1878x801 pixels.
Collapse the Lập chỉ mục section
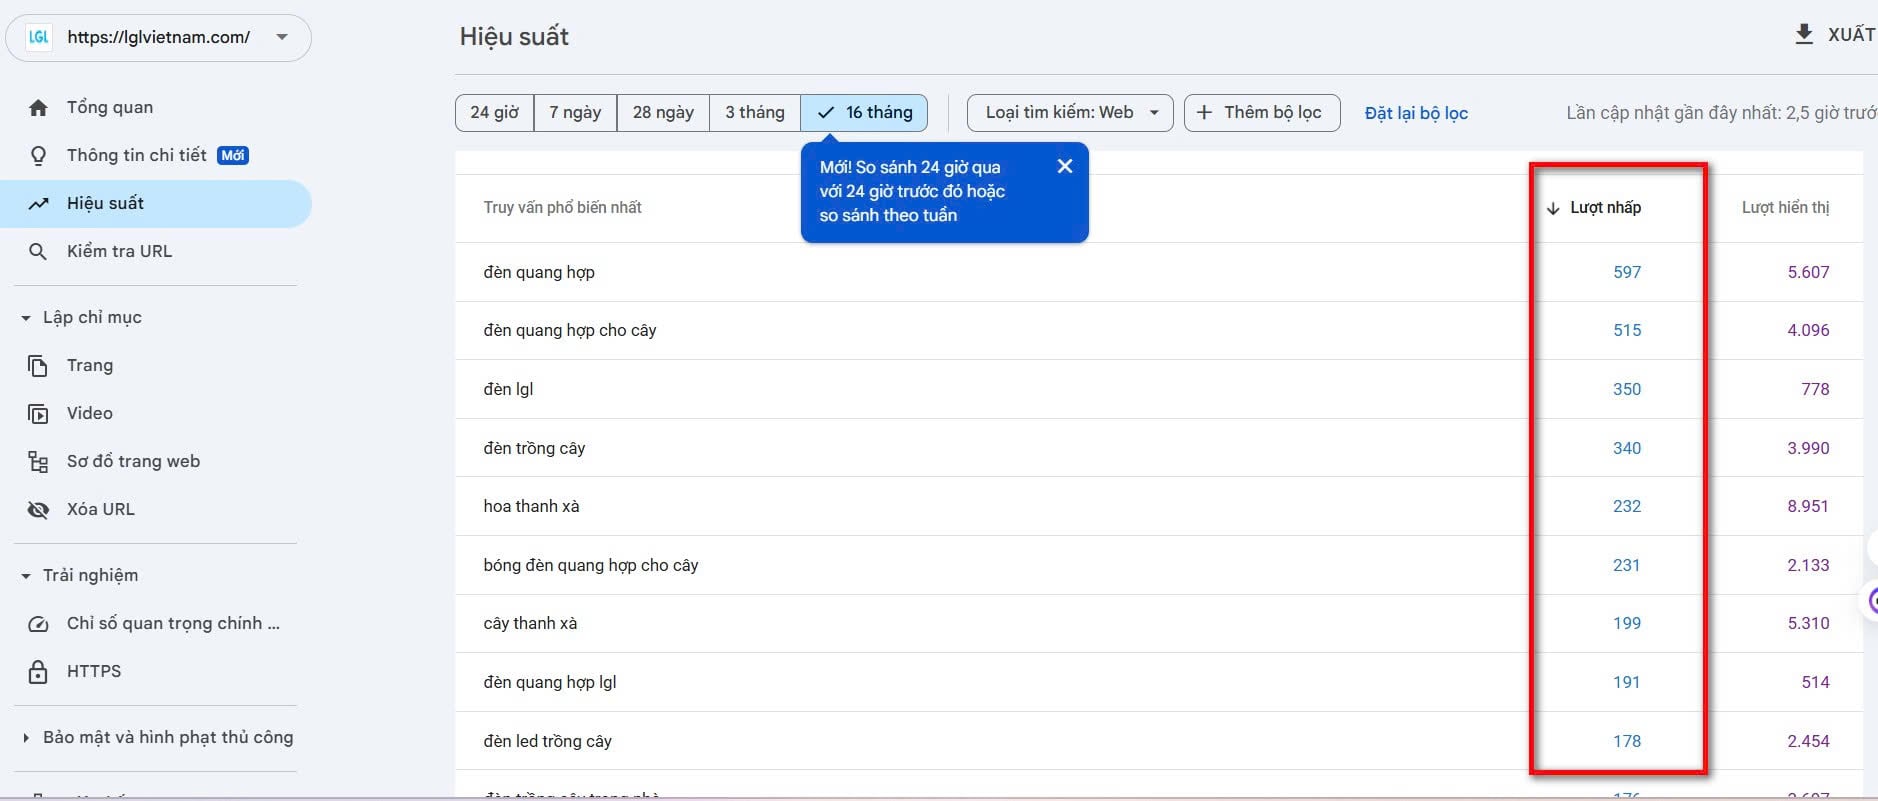point(26,318)
